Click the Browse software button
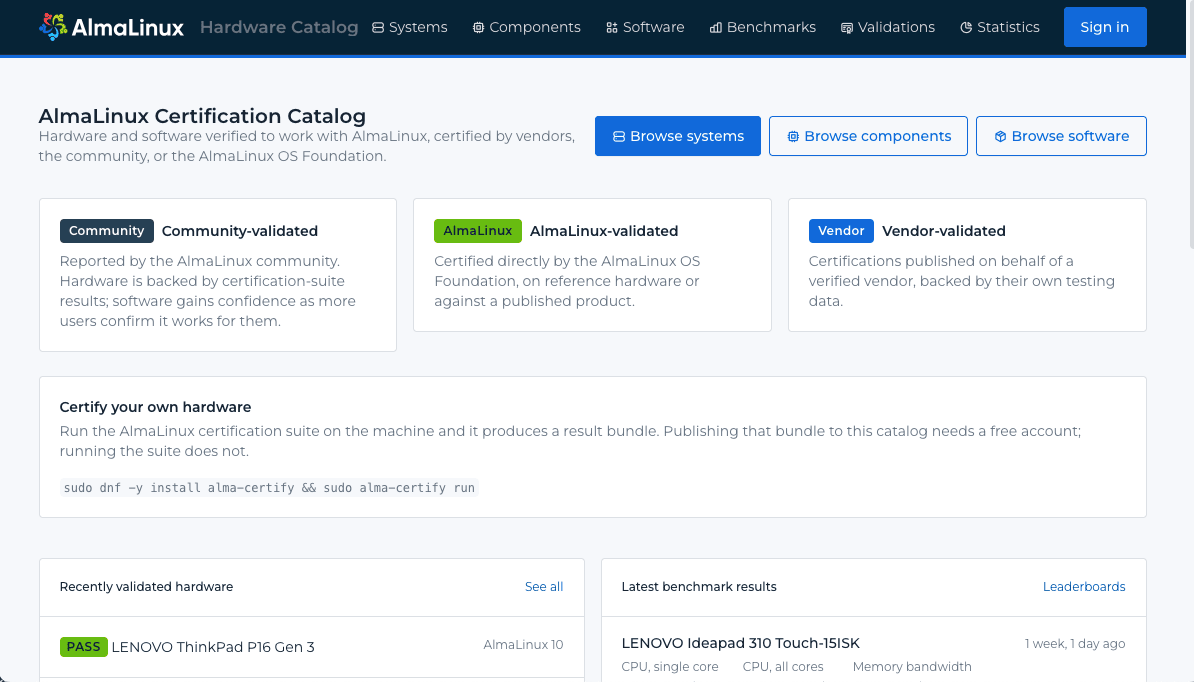The width and height of the screenshot is (1194, 682). [x=1062, y=136]
